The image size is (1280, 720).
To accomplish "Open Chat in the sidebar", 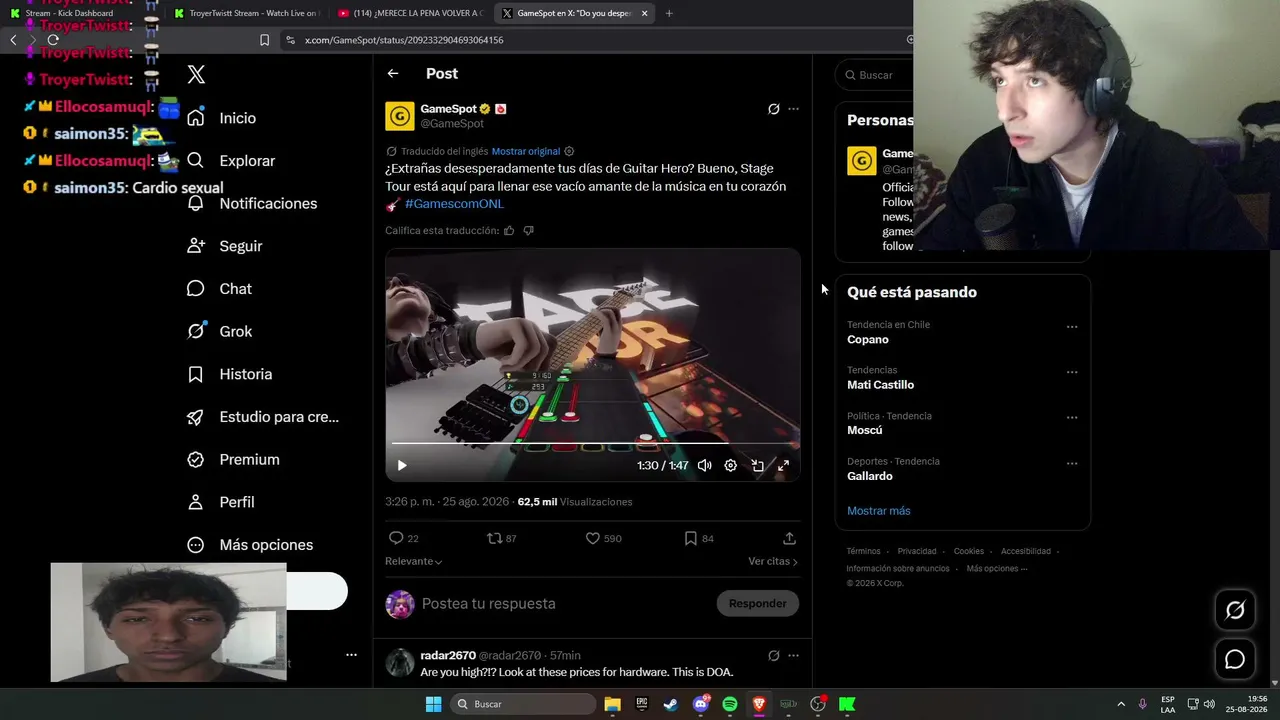I will (x=219, y=289).
